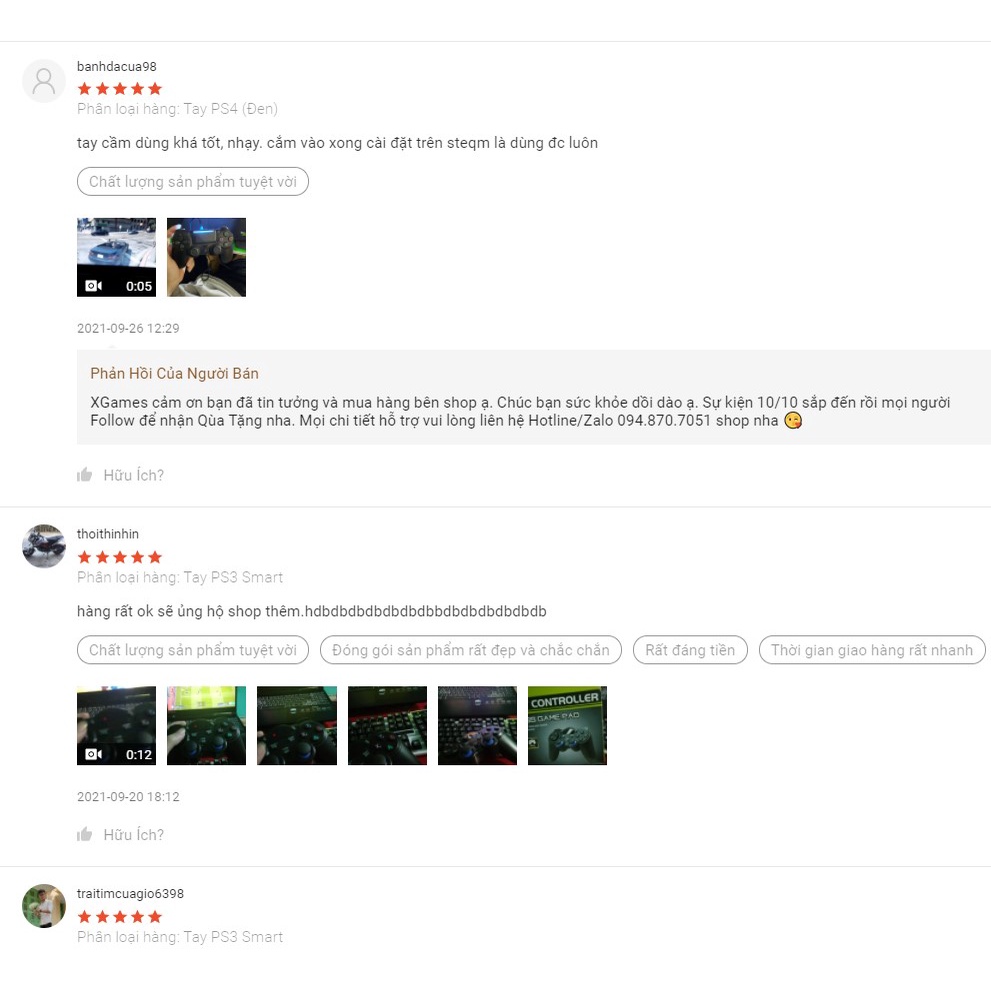Select 'Thời gian giao hàng rất nhanh' tag
Image resolution: width=991 pixels, height=991 pixels.
[872, 650]
